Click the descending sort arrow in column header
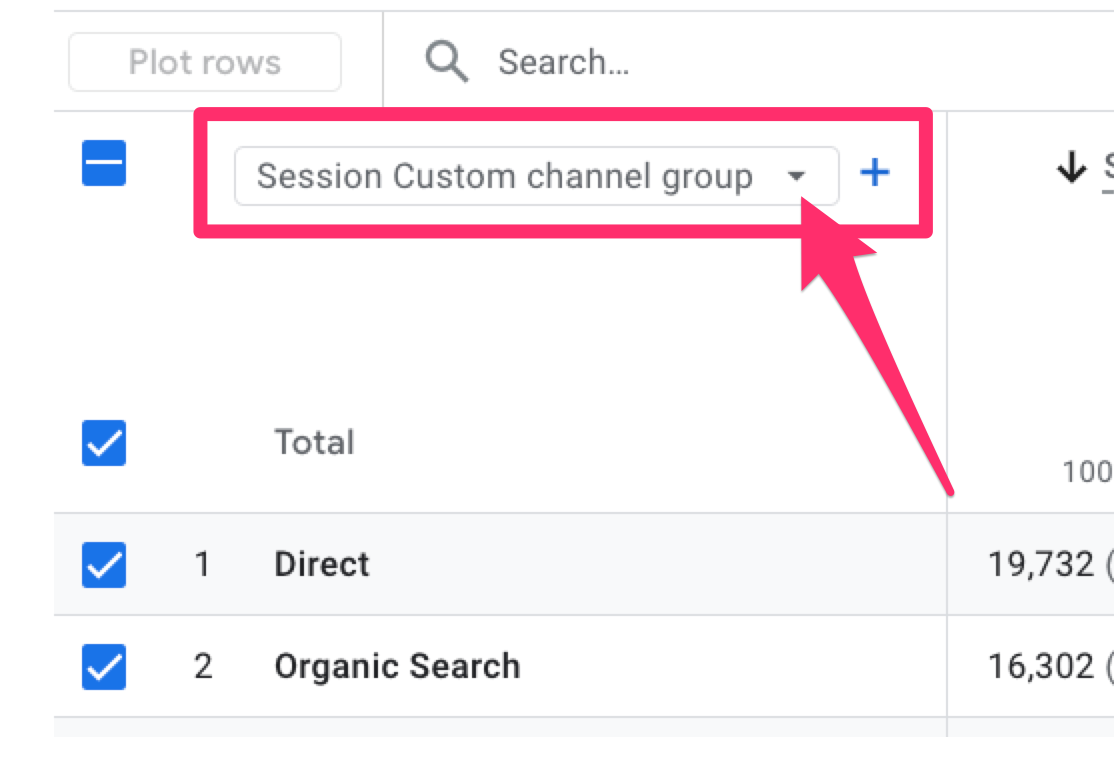 [x=1071, y=169]
